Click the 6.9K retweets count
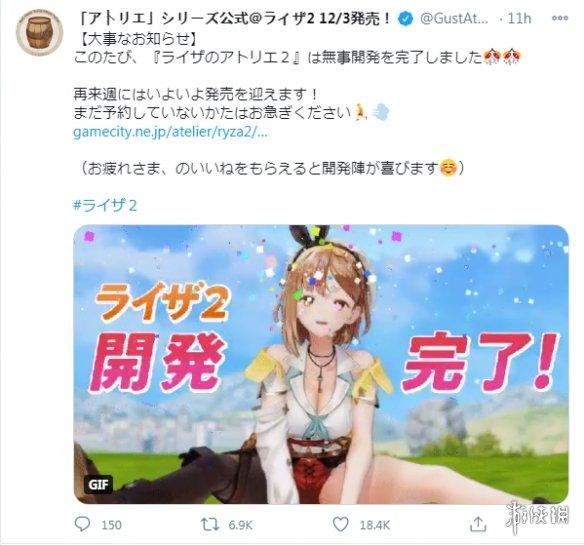This screenshot has height=545, width=584. (x=240, y=525)
